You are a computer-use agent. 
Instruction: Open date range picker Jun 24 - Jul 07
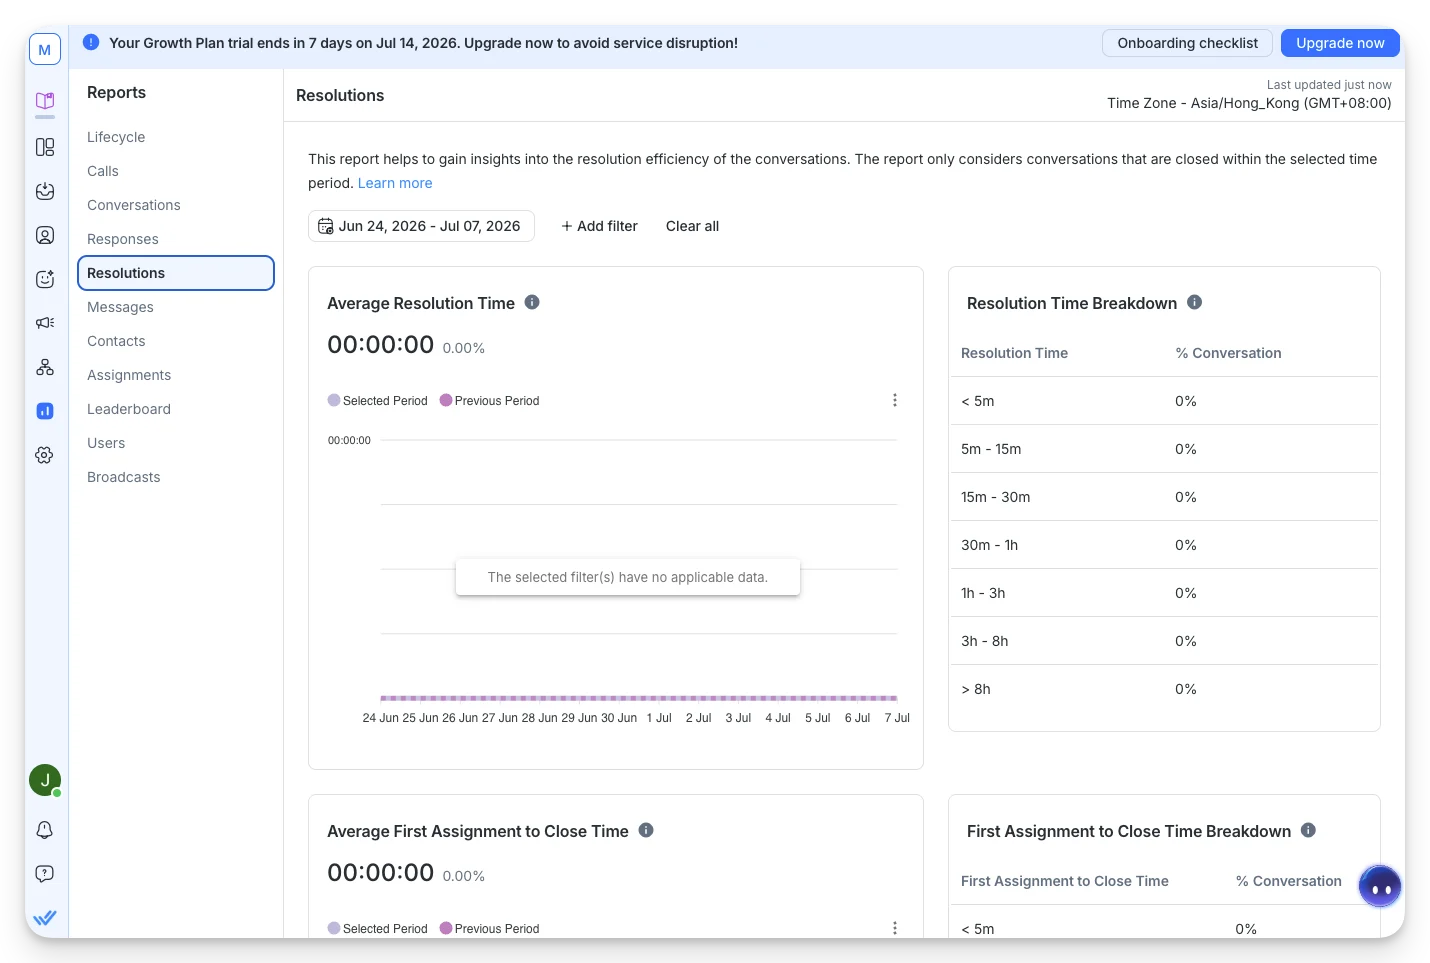point(421,226)
